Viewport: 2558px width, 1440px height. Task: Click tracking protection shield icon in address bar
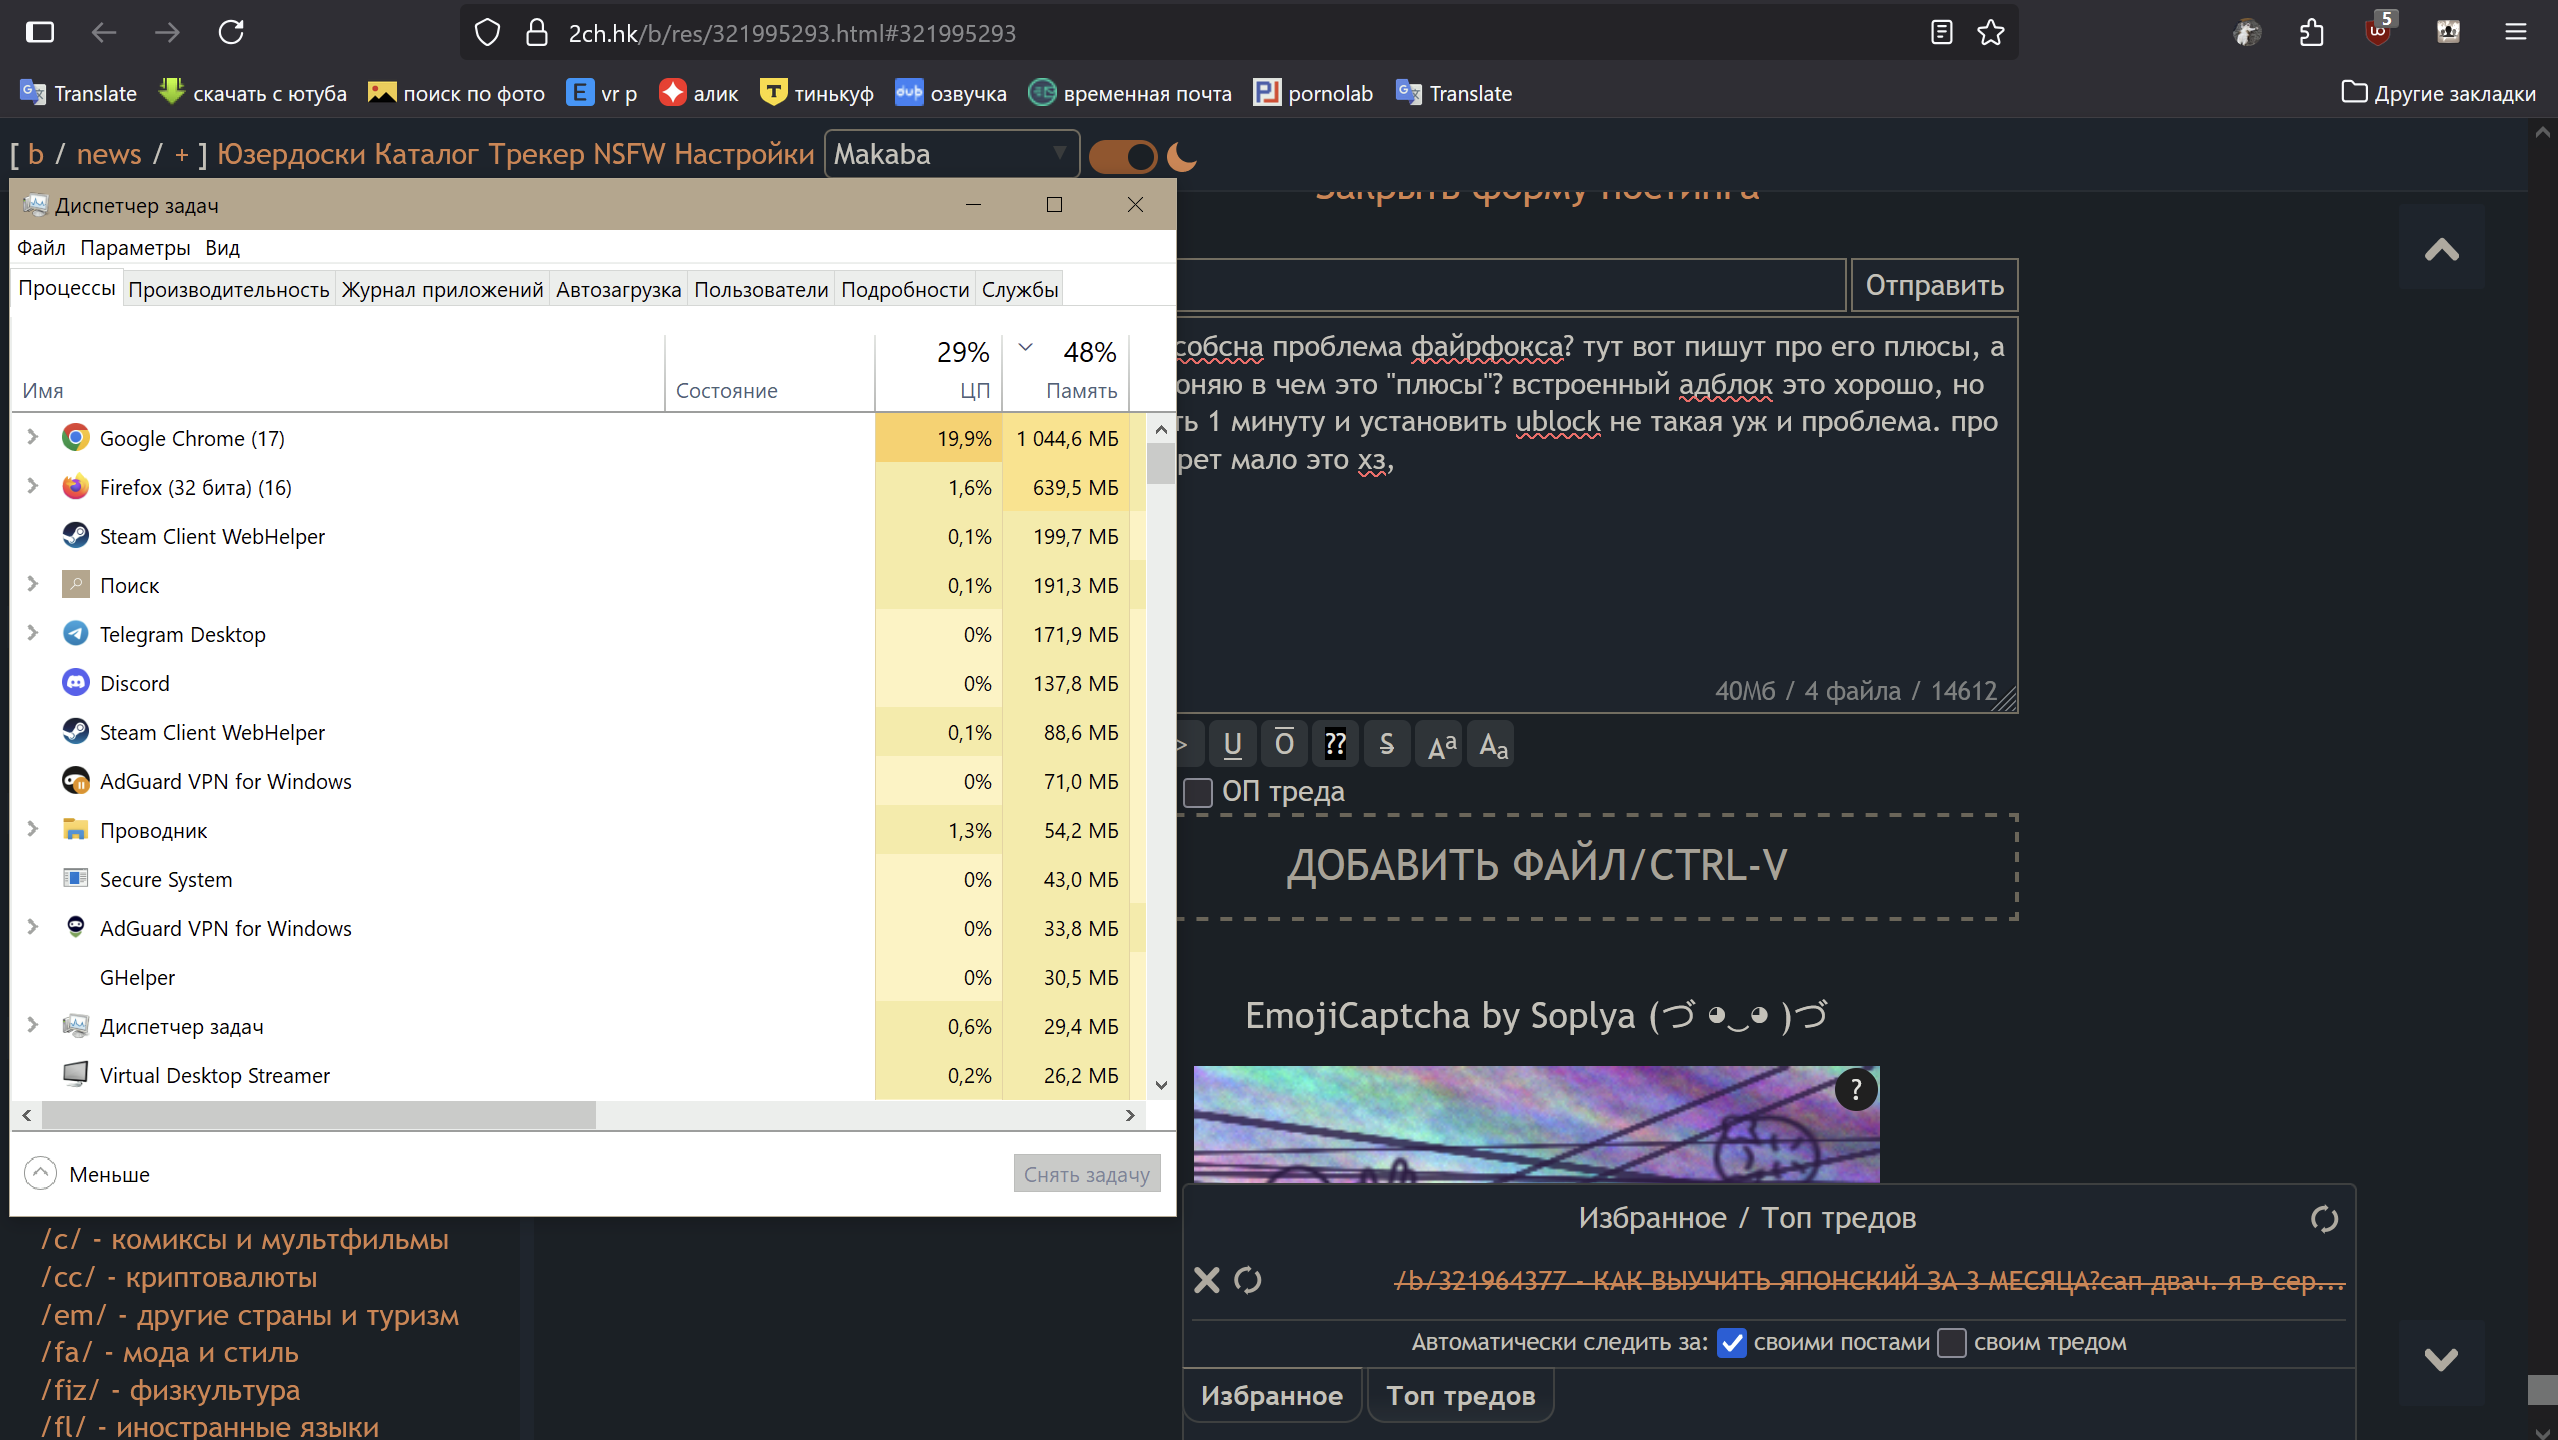pyautogui.click(x=487, y=33)
